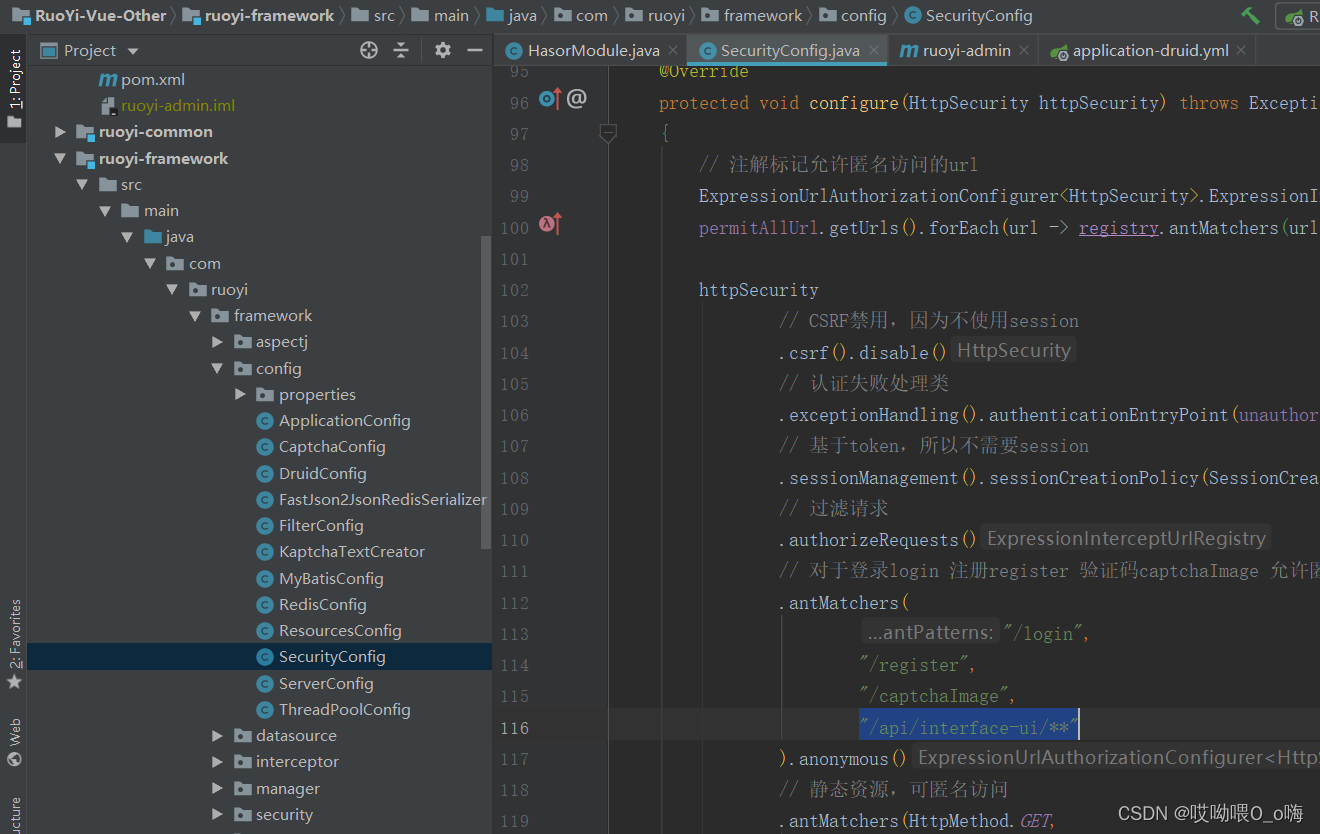Collapse all nodes in Project tree

pos(399,50)
